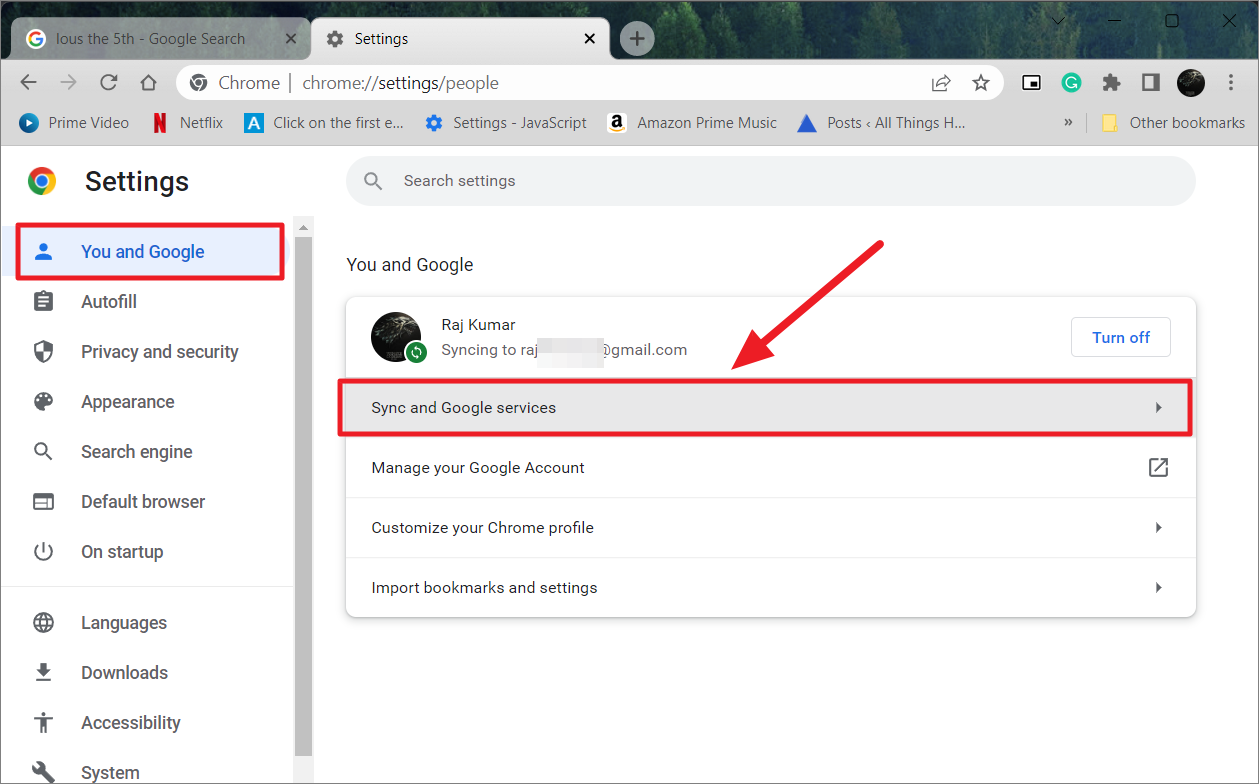The height and width of the screenshot is (784, 1259).
Task: Select the Settings tab
Action: pos(460,39)
